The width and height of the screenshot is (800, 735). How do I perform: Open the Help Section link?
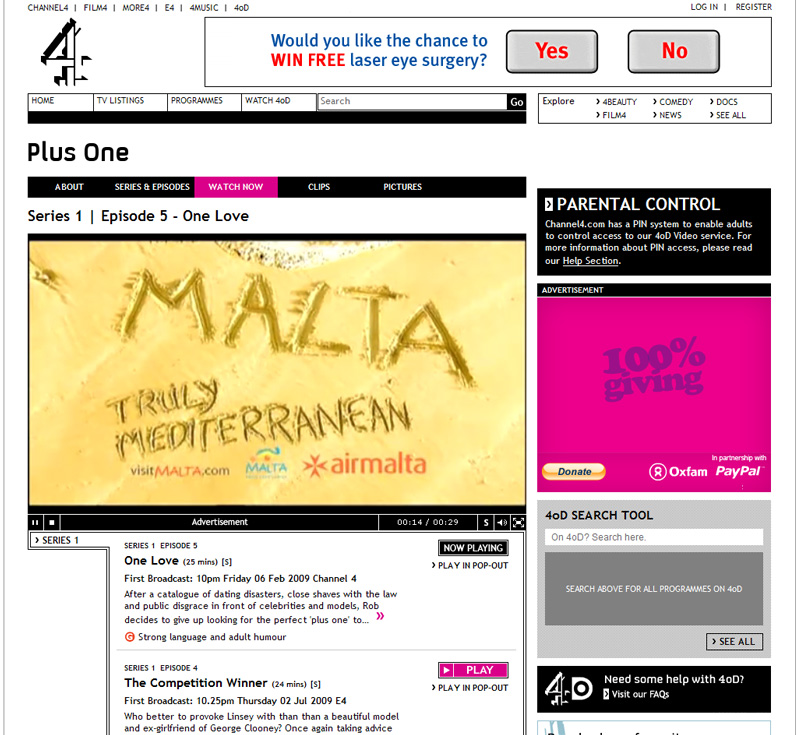[x=590, y=261]
